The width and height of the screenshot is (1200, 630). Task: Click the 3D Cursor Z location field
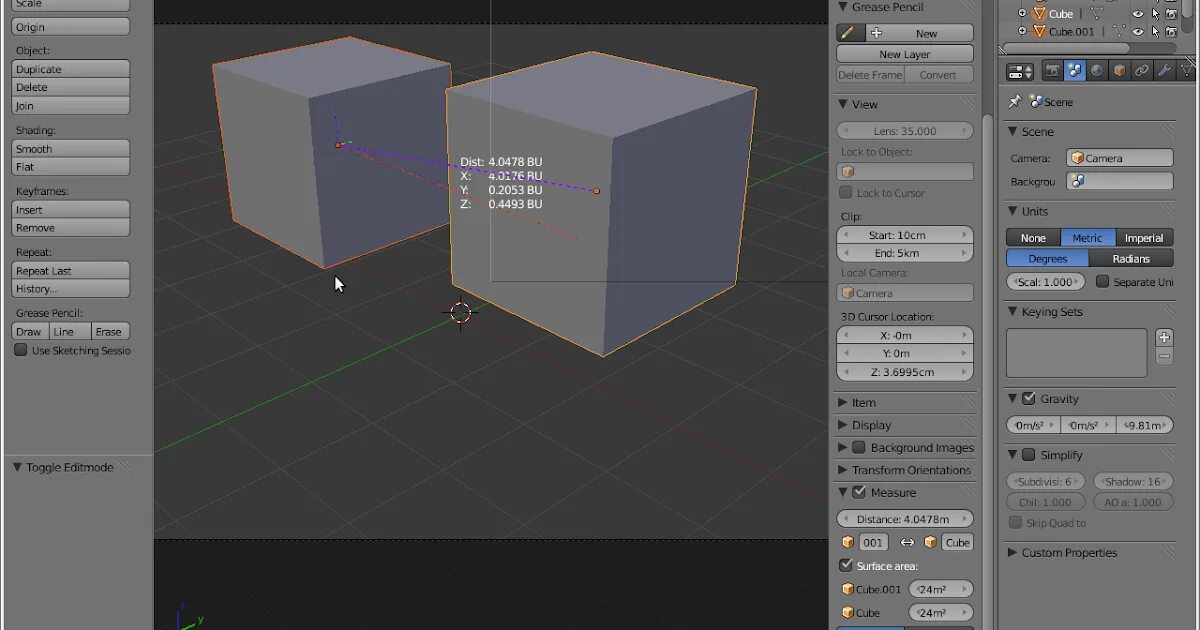pyautogui.click(x=905, y=372)
